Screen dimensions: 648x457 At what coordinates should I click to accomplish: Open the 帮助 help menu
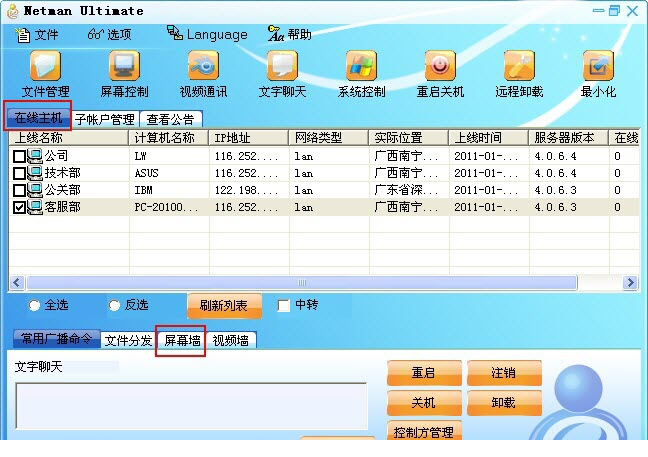[289, 34]
